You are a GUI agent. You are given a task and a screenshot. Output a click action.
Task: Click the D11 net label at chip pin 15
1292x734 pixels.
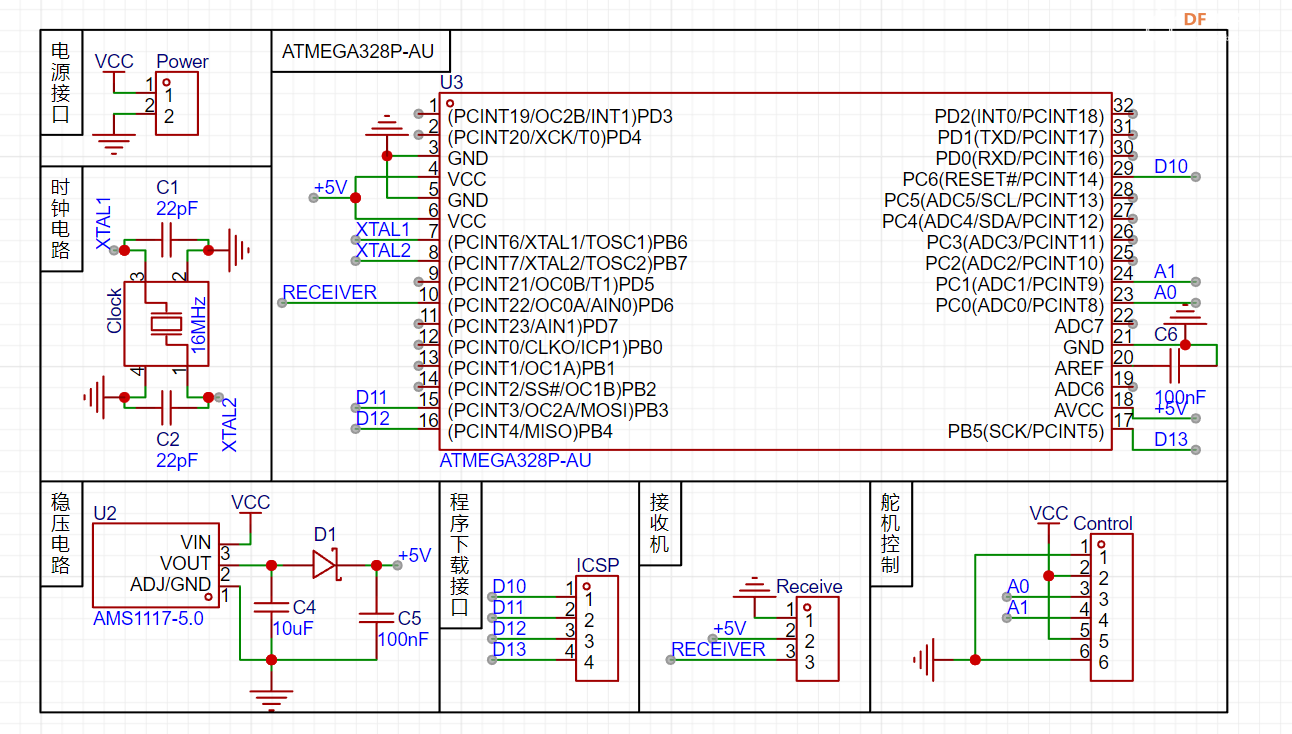[x=372, y=398]
